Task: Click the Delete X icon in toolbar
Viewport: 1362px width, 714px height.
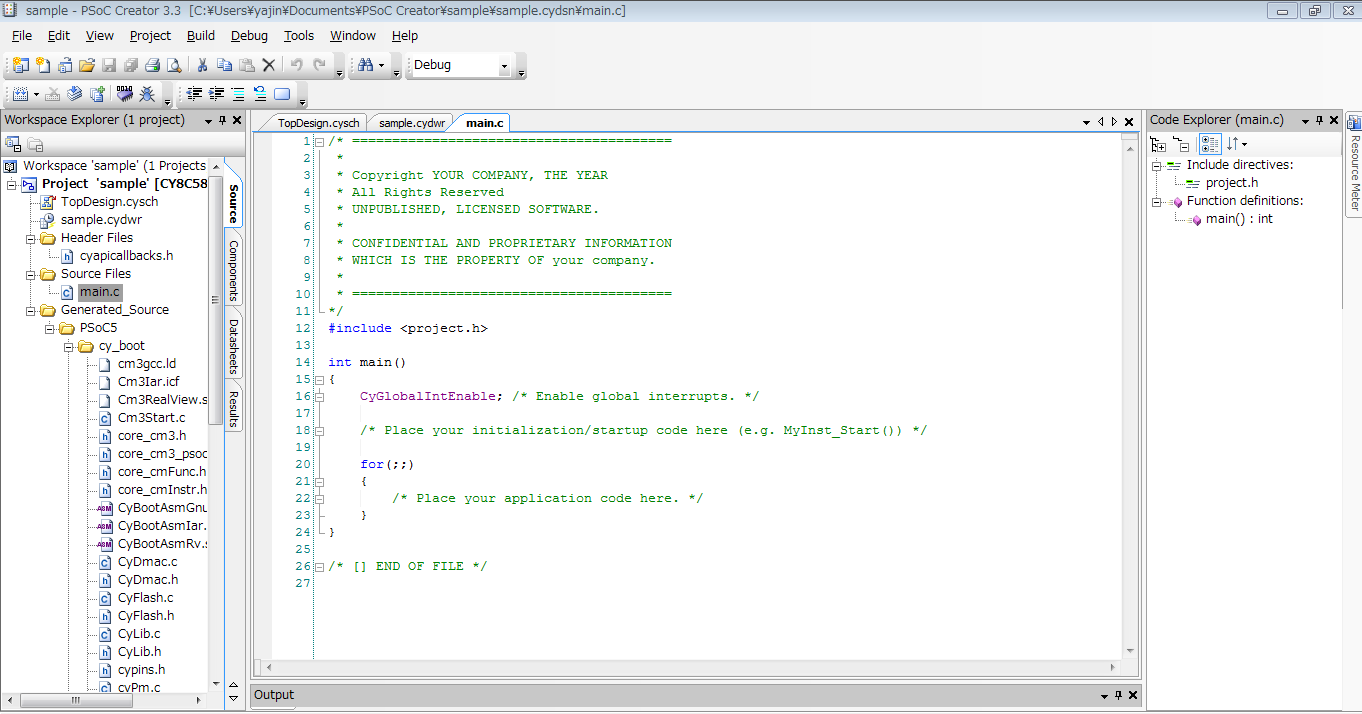Action: tap(268, 65)
